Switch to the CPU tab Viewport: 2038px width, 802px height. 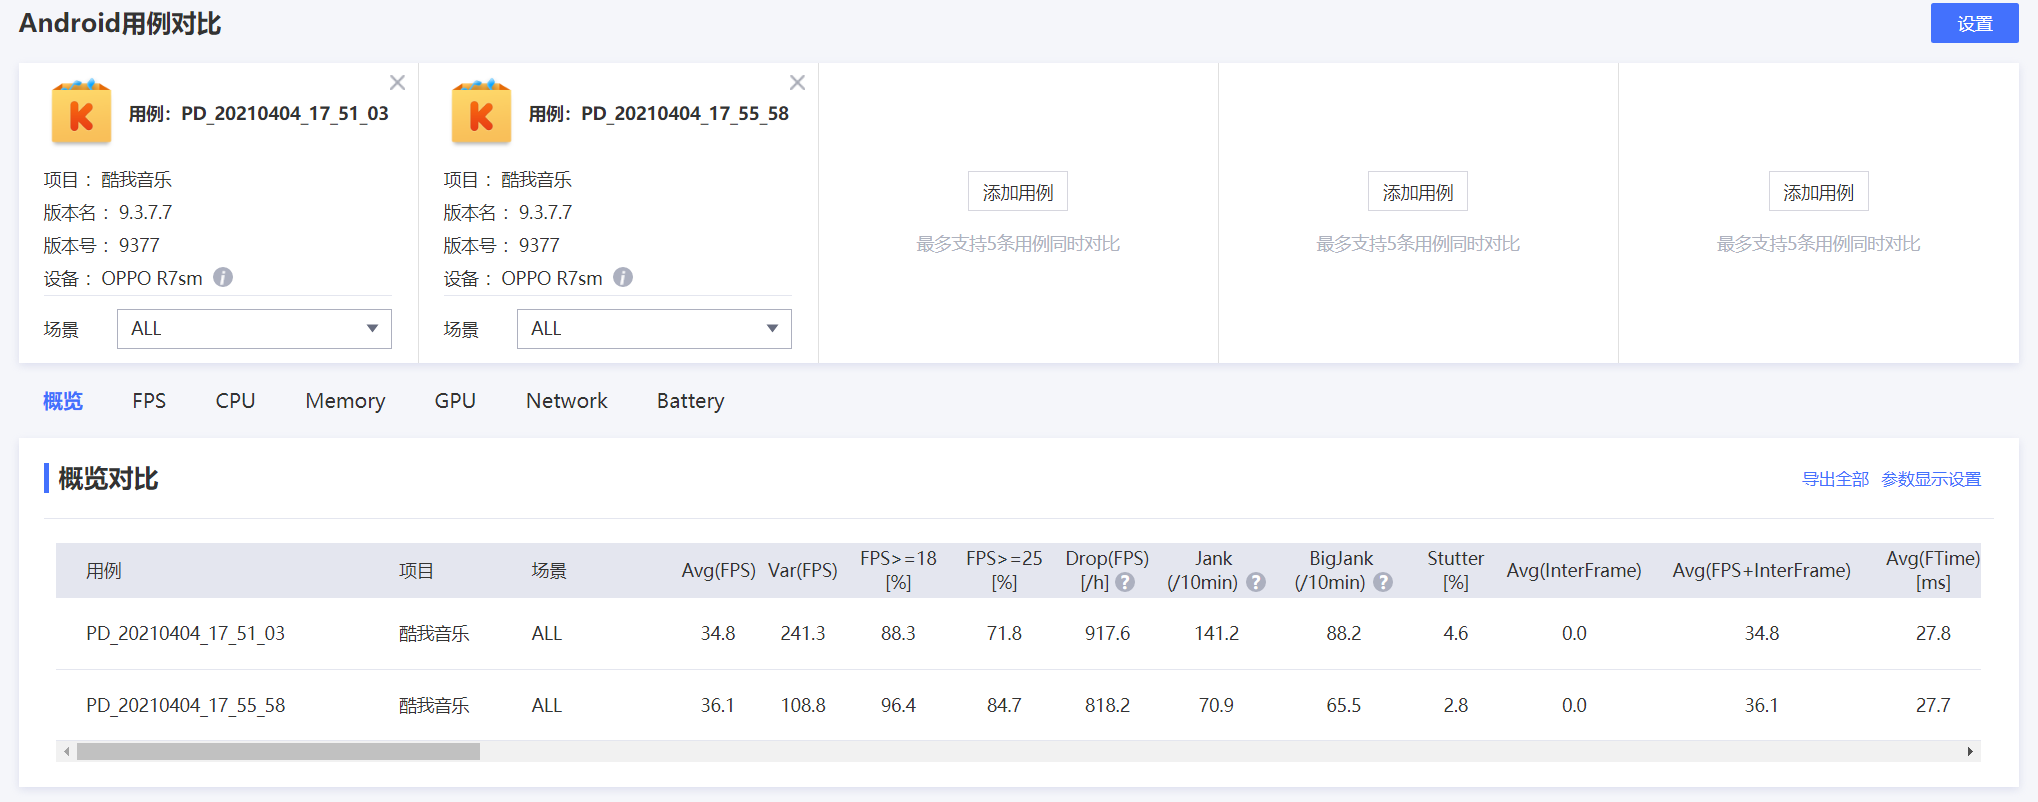coord(236,401)
